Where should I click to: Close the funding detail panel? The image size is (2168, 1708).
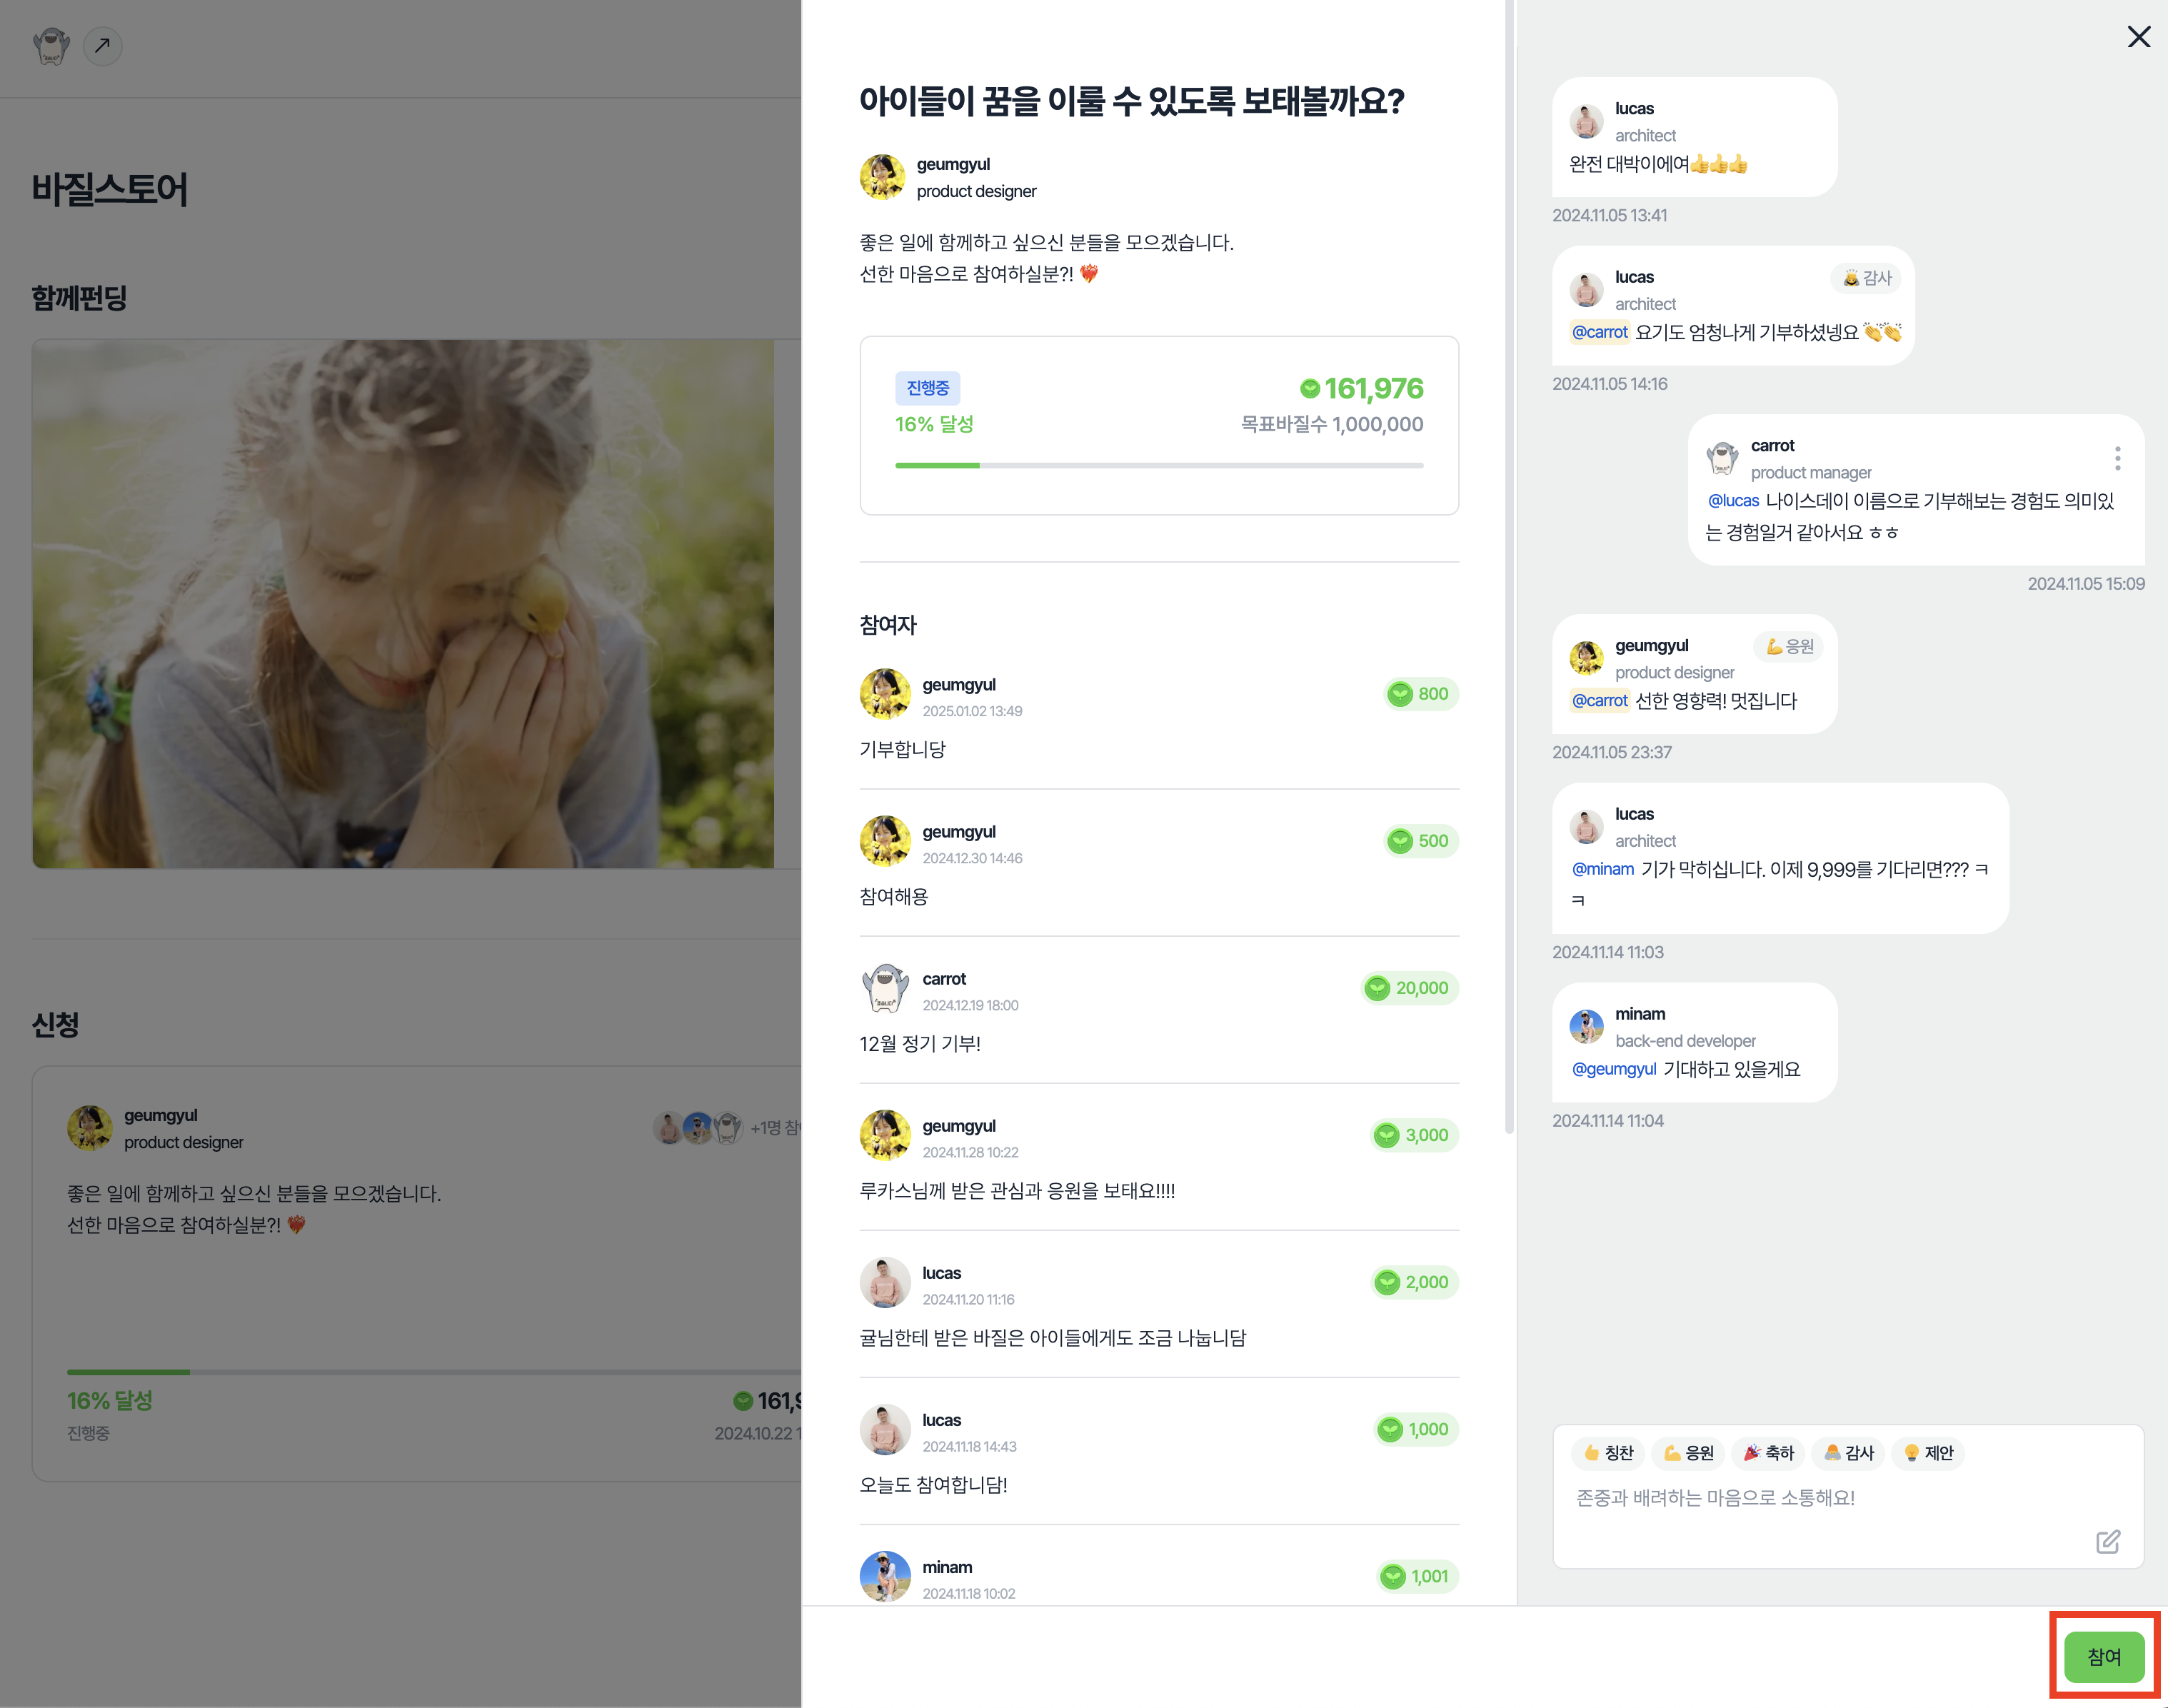2138,37
